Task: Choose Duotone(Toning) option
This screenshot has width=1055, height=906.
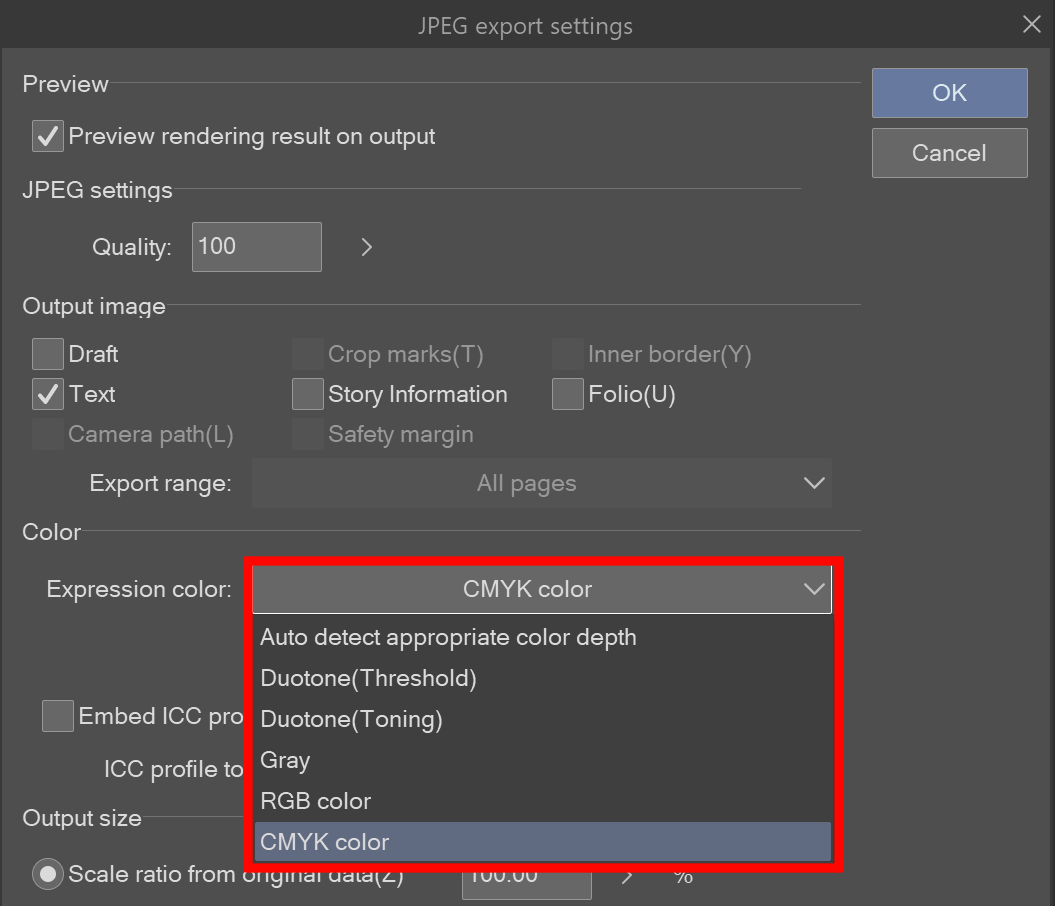Action: (x=351, y=720)
